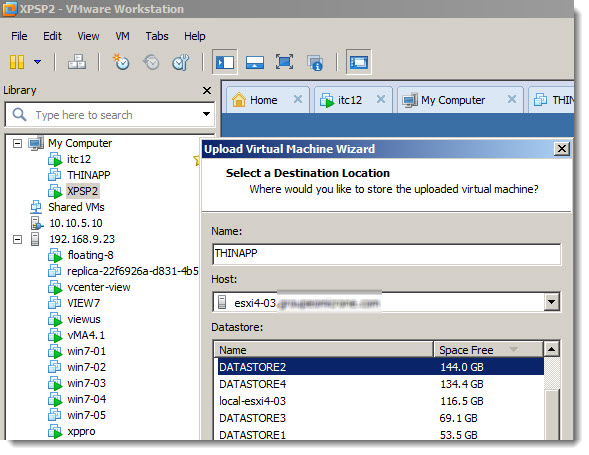Select the VIEW7 virtual machine
The width and height of the screenshot is (589, 455).
point(83,303)
